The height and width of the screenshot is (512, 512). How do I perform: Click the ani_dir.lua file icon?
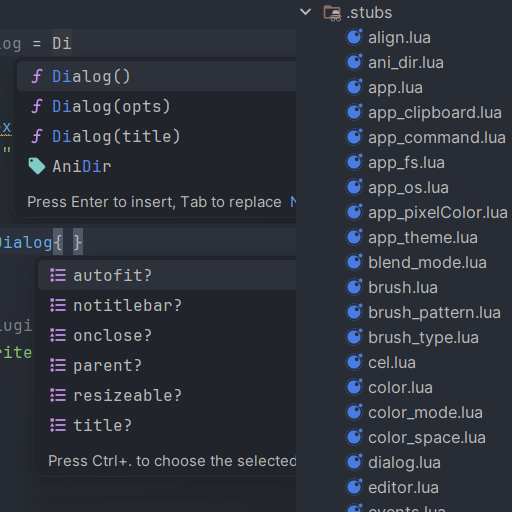[354, 62]
